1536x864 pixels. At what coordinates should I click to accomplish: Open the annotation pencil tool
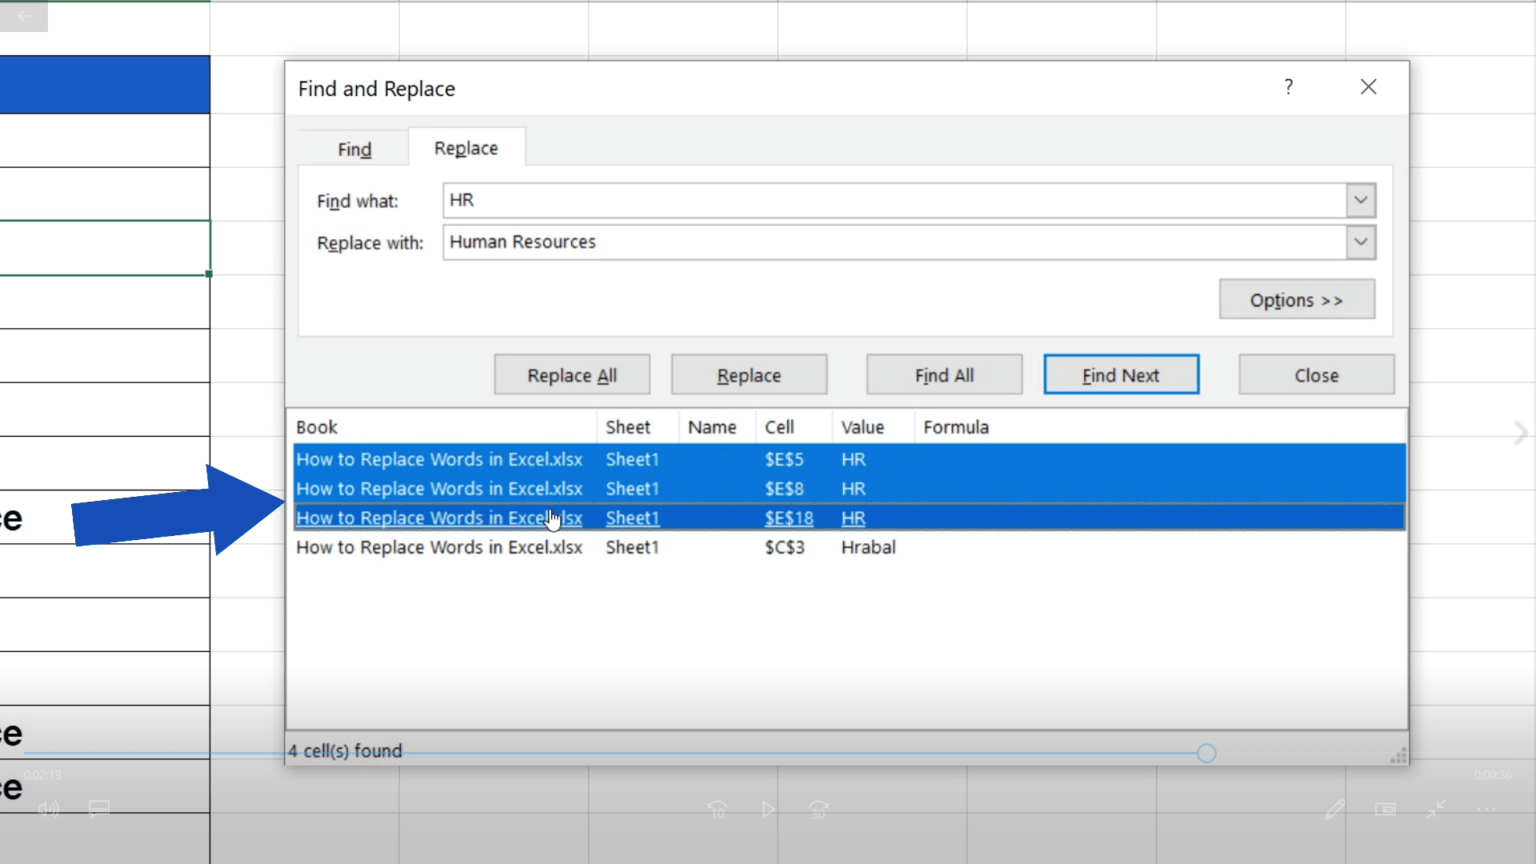pyautogui.click(x=1336, y=809)
